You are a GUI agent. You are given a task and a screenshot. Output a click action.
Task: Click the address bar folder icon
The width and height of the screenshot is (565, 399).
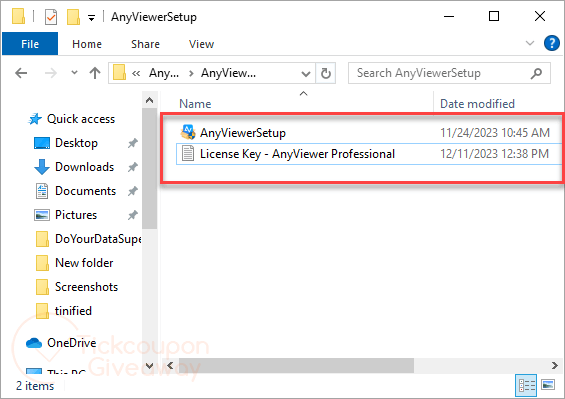(119, 73)
